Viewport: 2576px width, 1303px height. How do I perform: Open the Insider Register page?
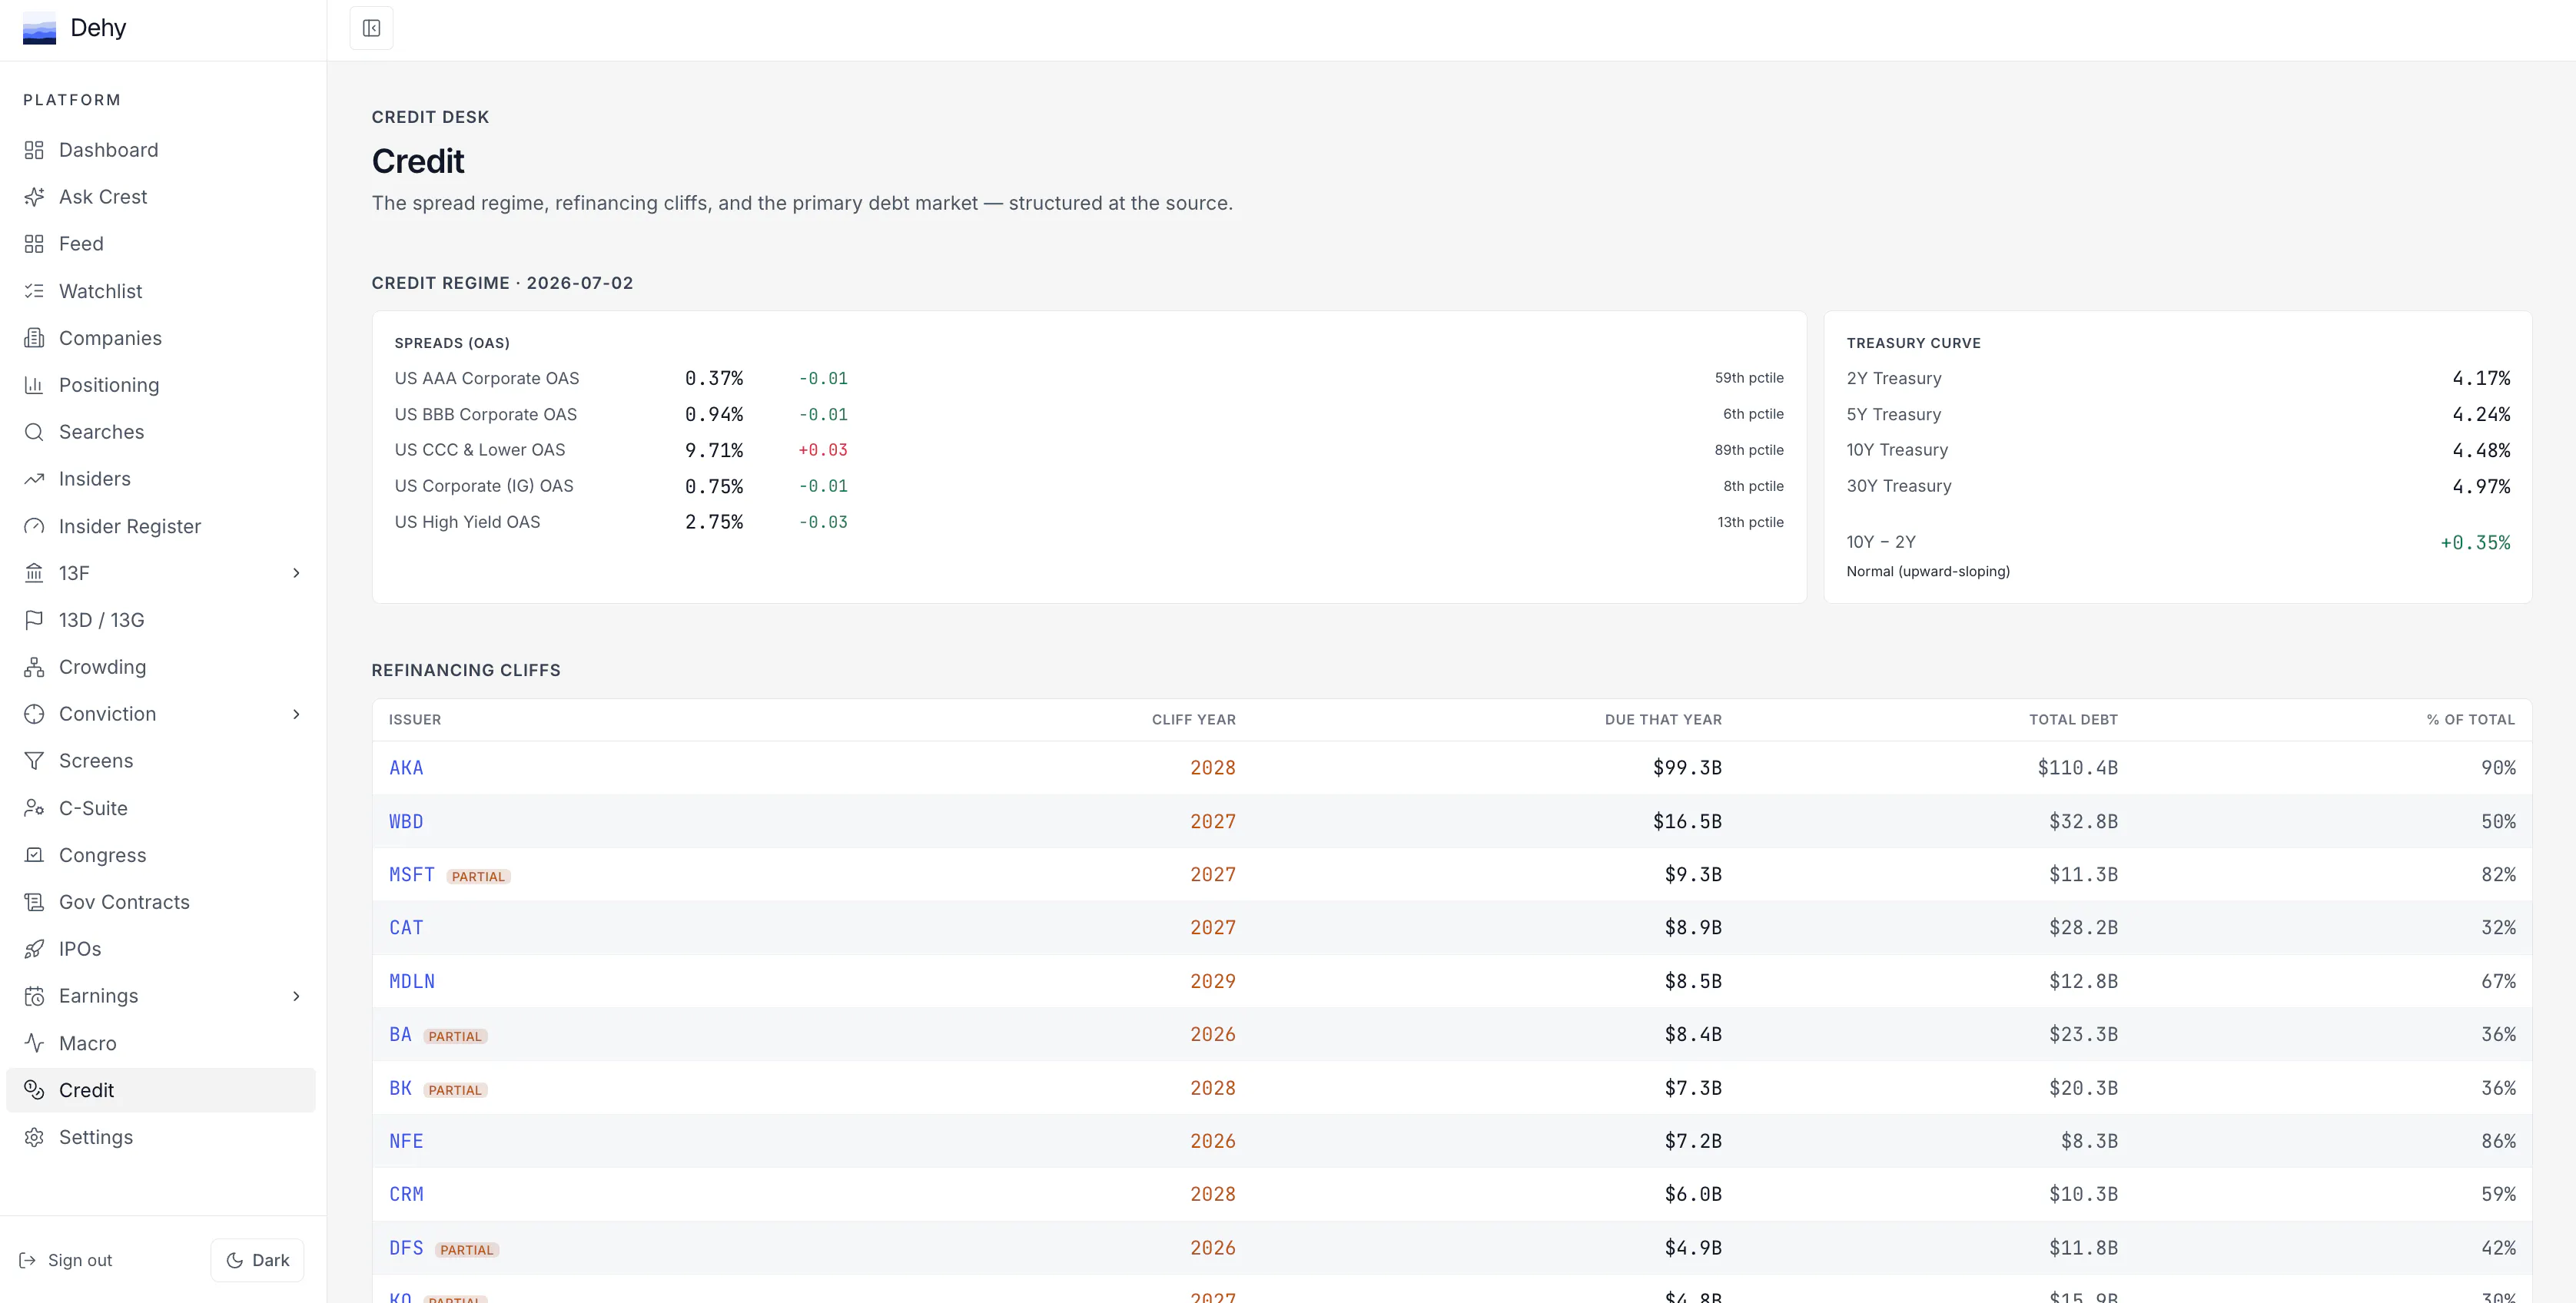pos(161,526)
